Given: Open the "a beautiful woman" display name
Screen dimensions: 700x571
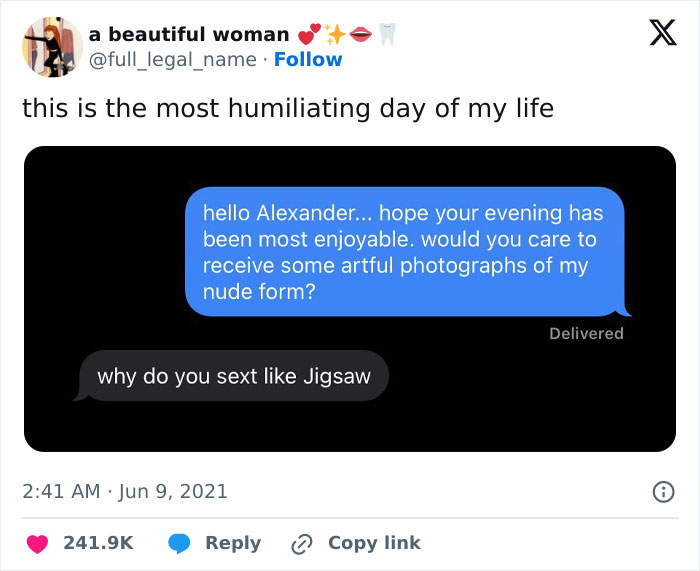Looking at the screenshot, I should pos(189,34).
